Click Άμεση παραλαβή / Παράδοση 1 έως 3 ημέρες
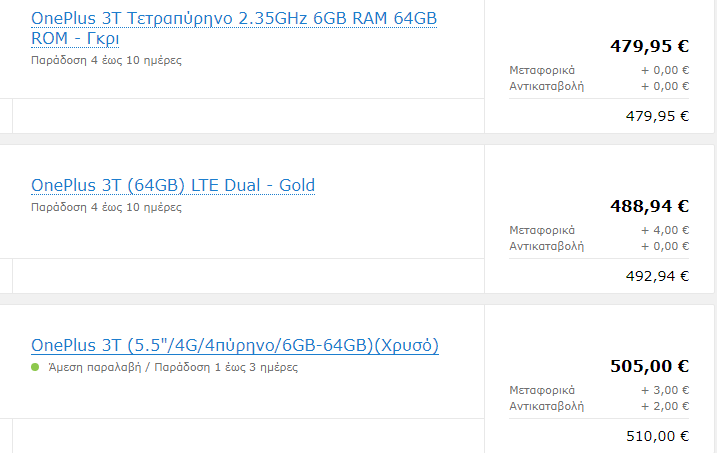 tap(173, 368)
